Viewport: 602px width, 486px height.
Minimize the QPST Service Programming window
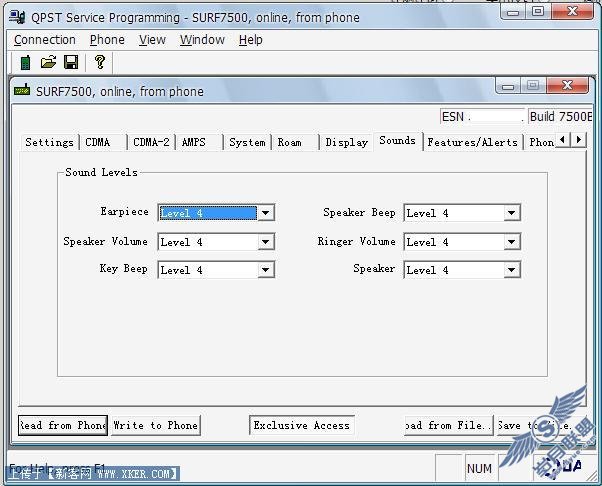[x=513, y=12]
